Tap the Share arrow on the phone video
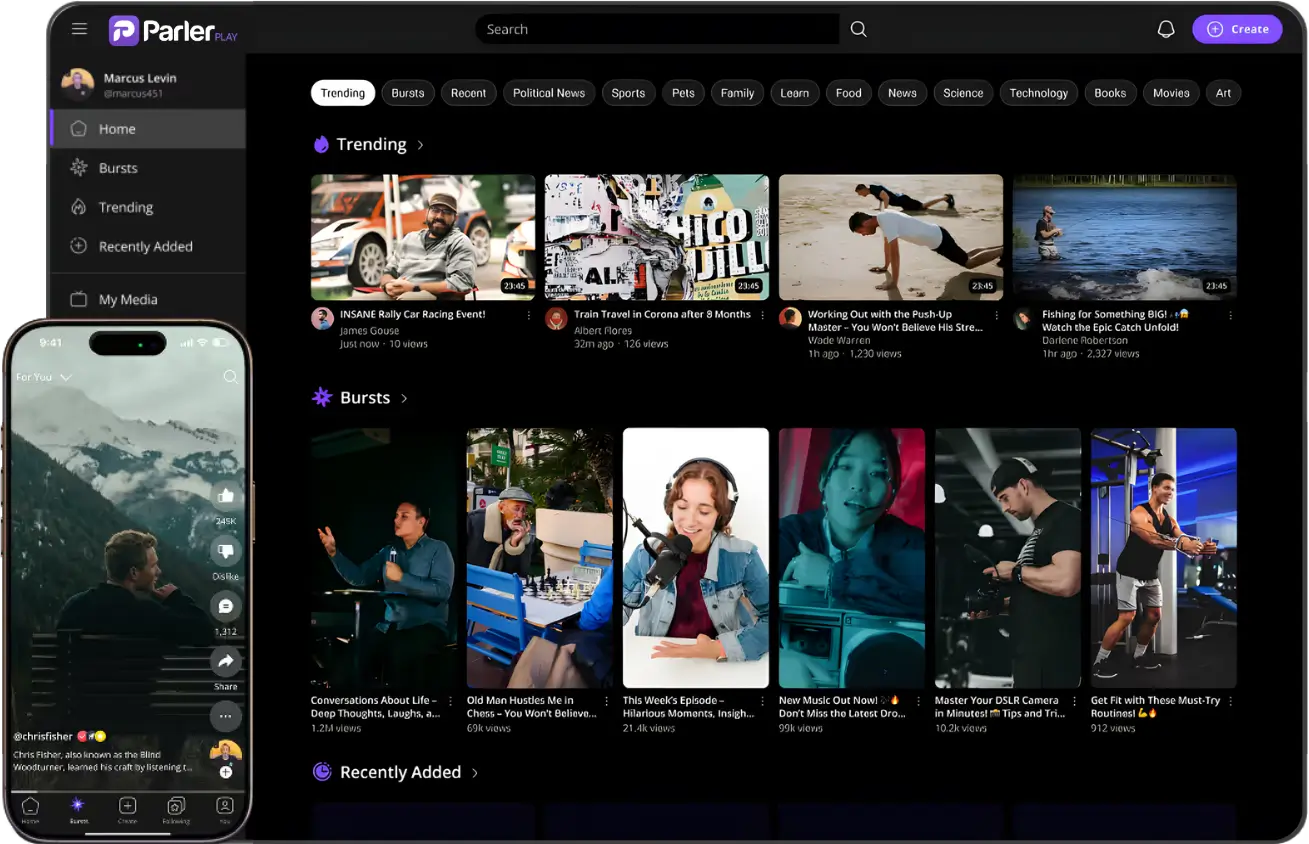Image resolution: width=1309 pixels, height=844 pixels. coord(225,660)
